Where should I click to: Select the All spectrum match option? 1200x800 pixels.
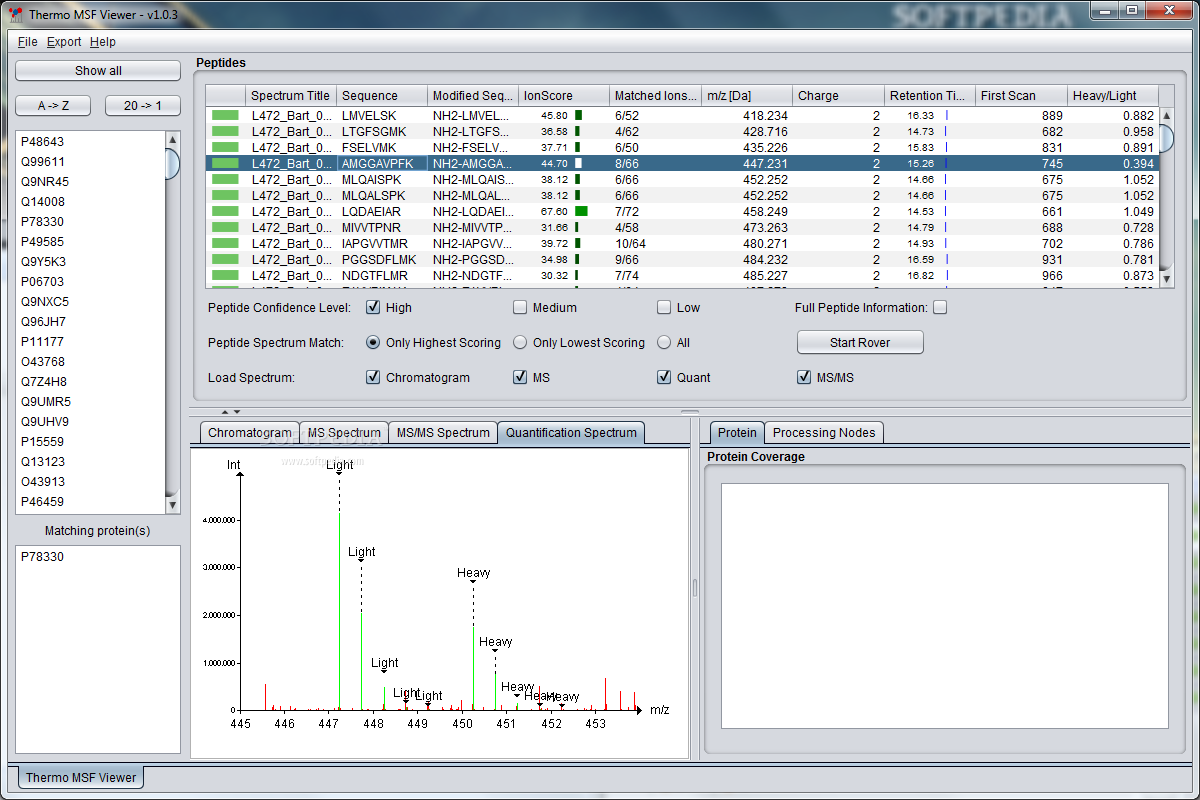coord(664,342)
